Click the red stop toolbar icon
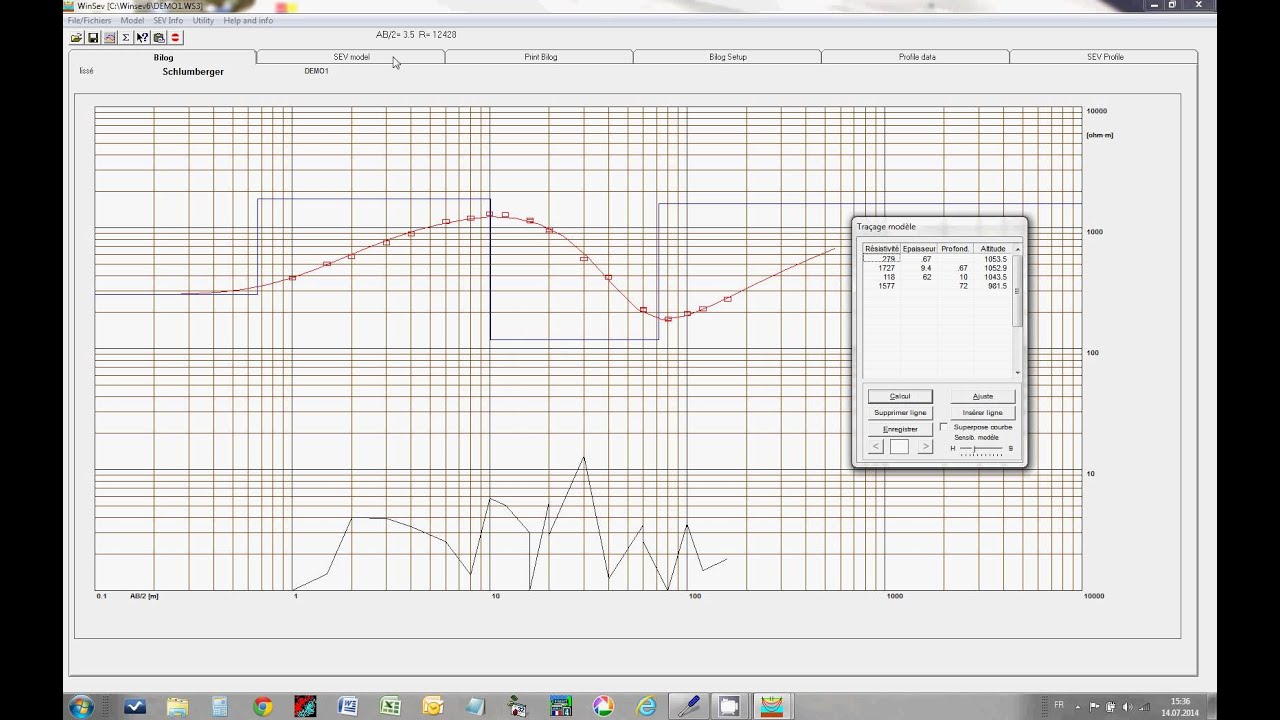Viewport: 1280px width, 720px height. click(175, 38)
